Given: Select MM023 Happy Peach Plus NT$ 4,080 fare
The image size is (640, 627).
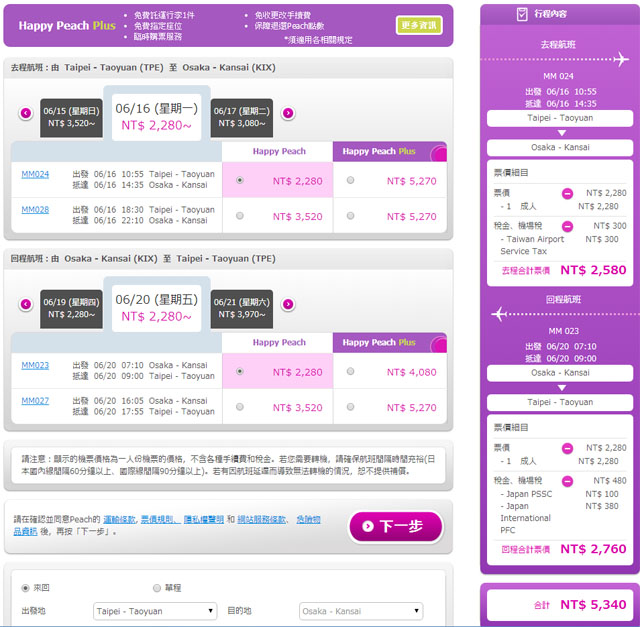Looking at the screenshot, I should (350, 371).
